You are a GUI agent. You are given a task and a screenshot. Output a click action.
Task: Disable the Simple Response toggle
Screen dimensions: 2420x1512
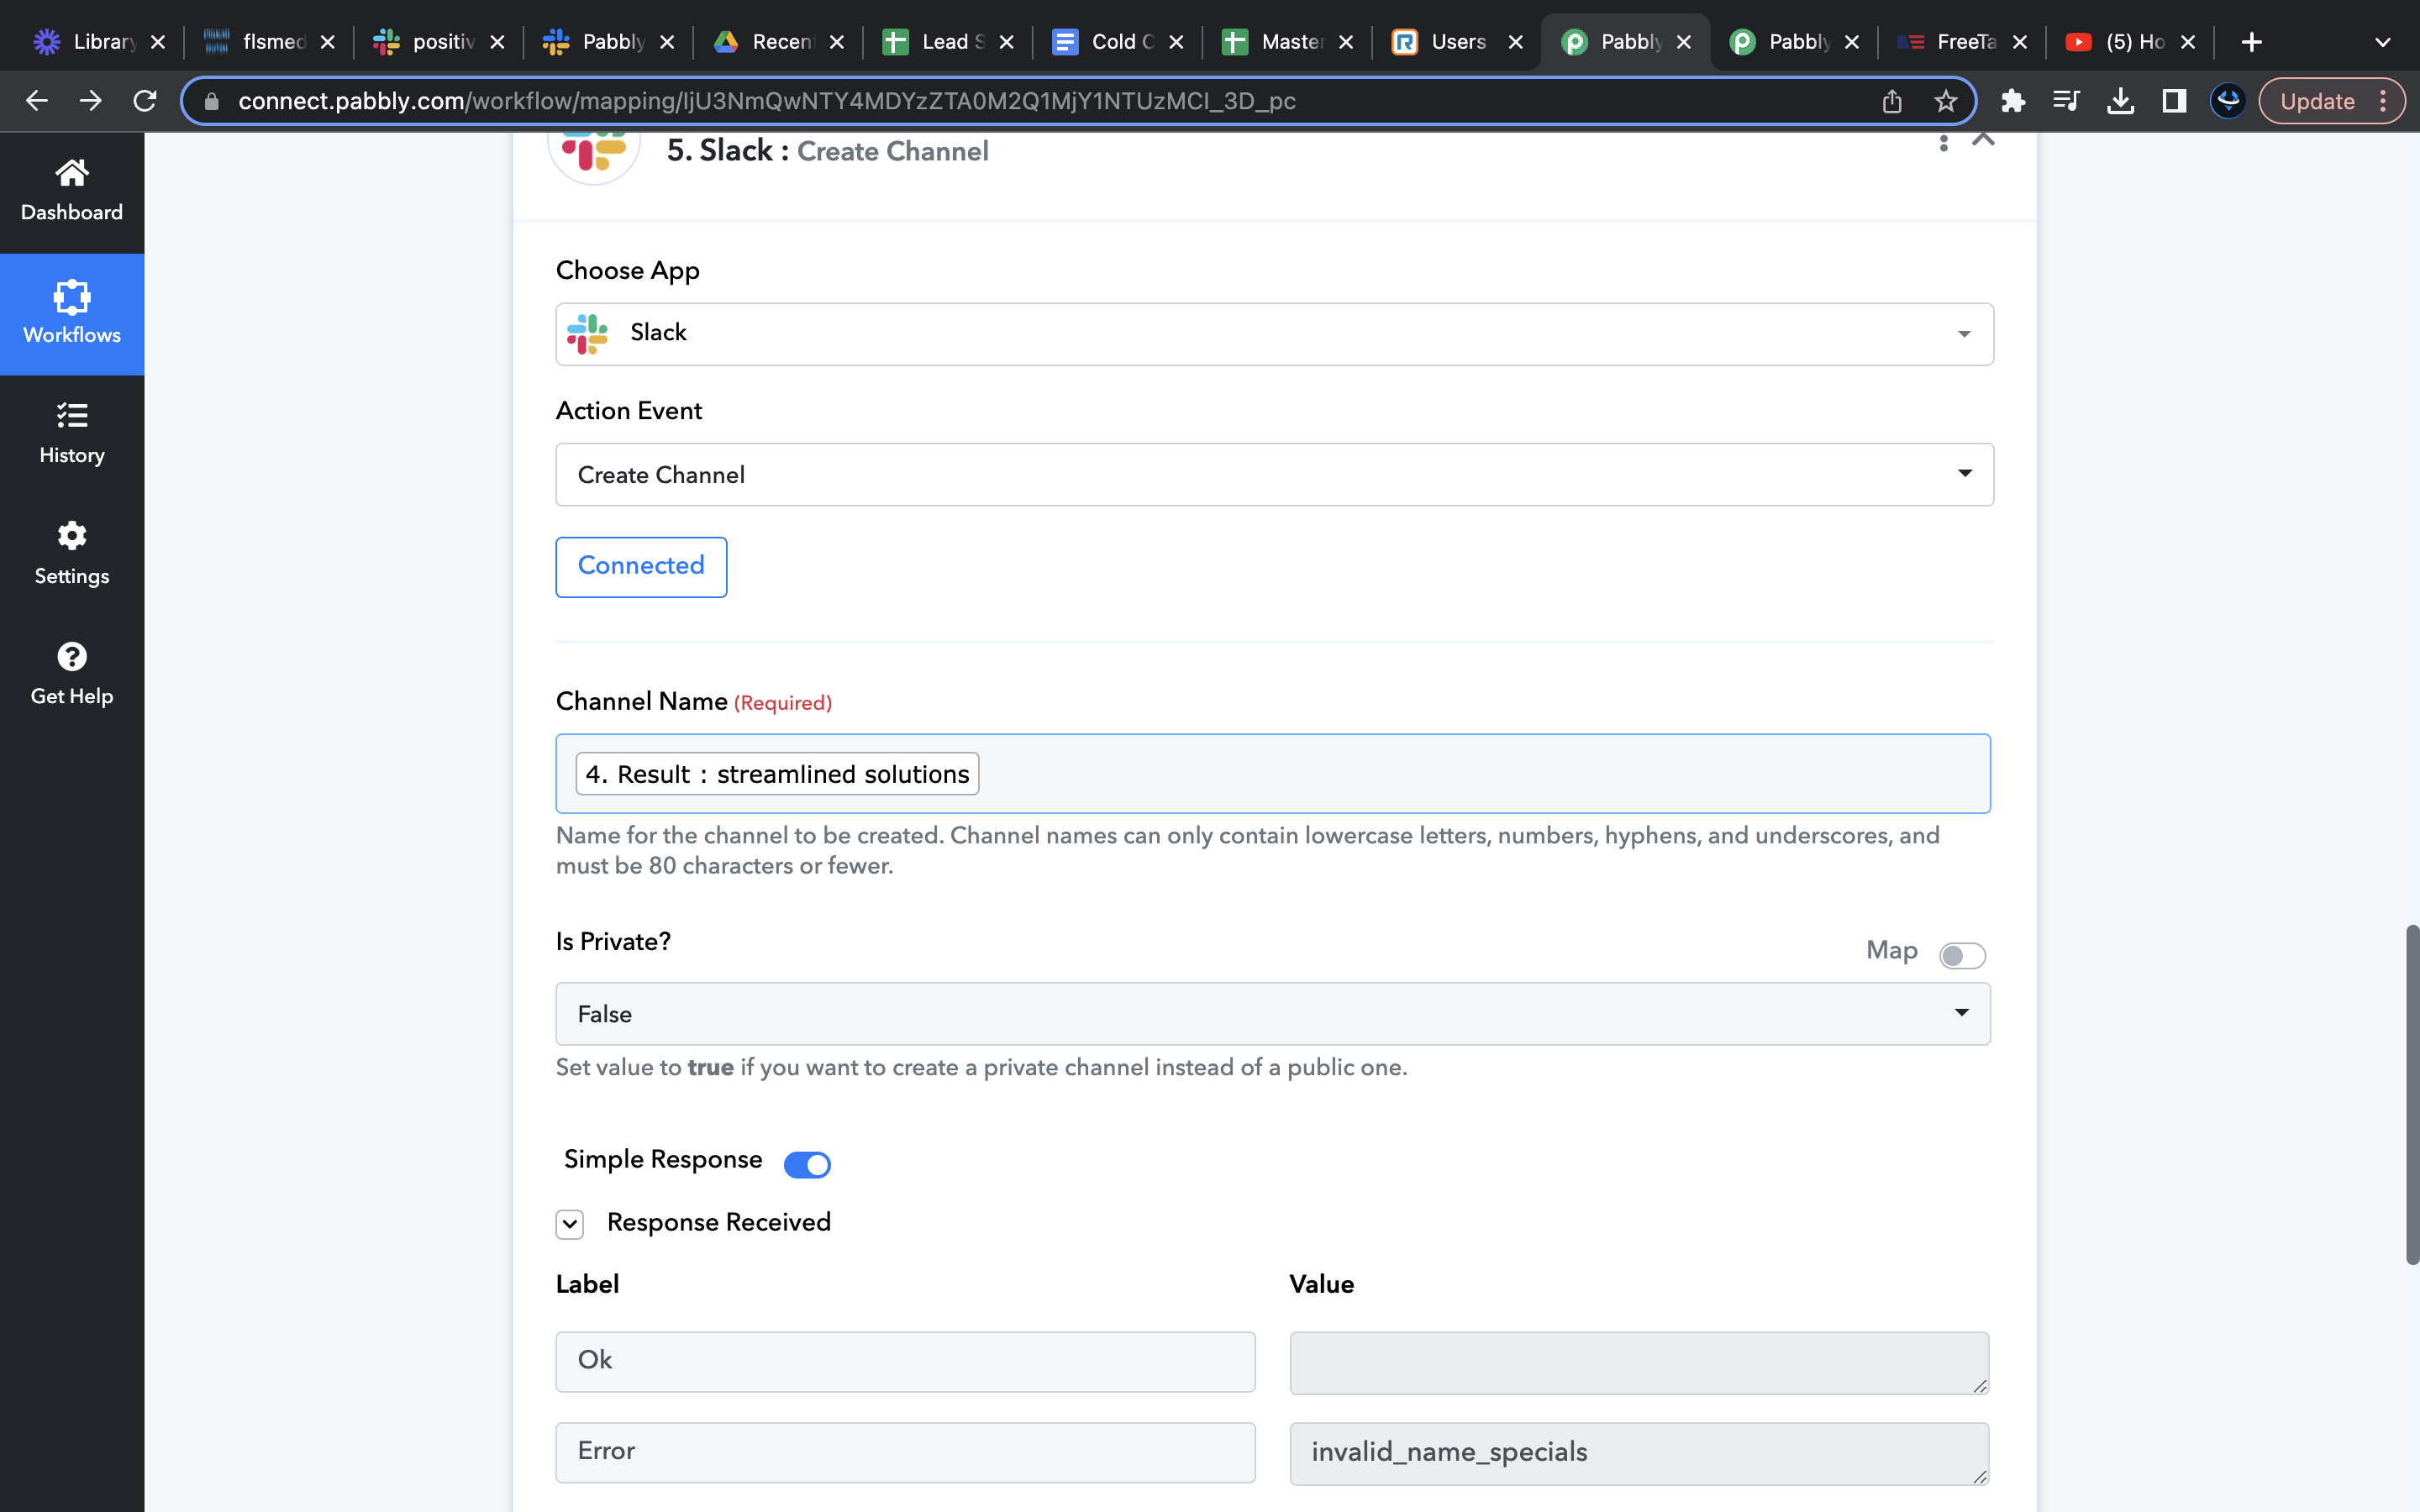pyautogui.click(x=807, y=1164)
